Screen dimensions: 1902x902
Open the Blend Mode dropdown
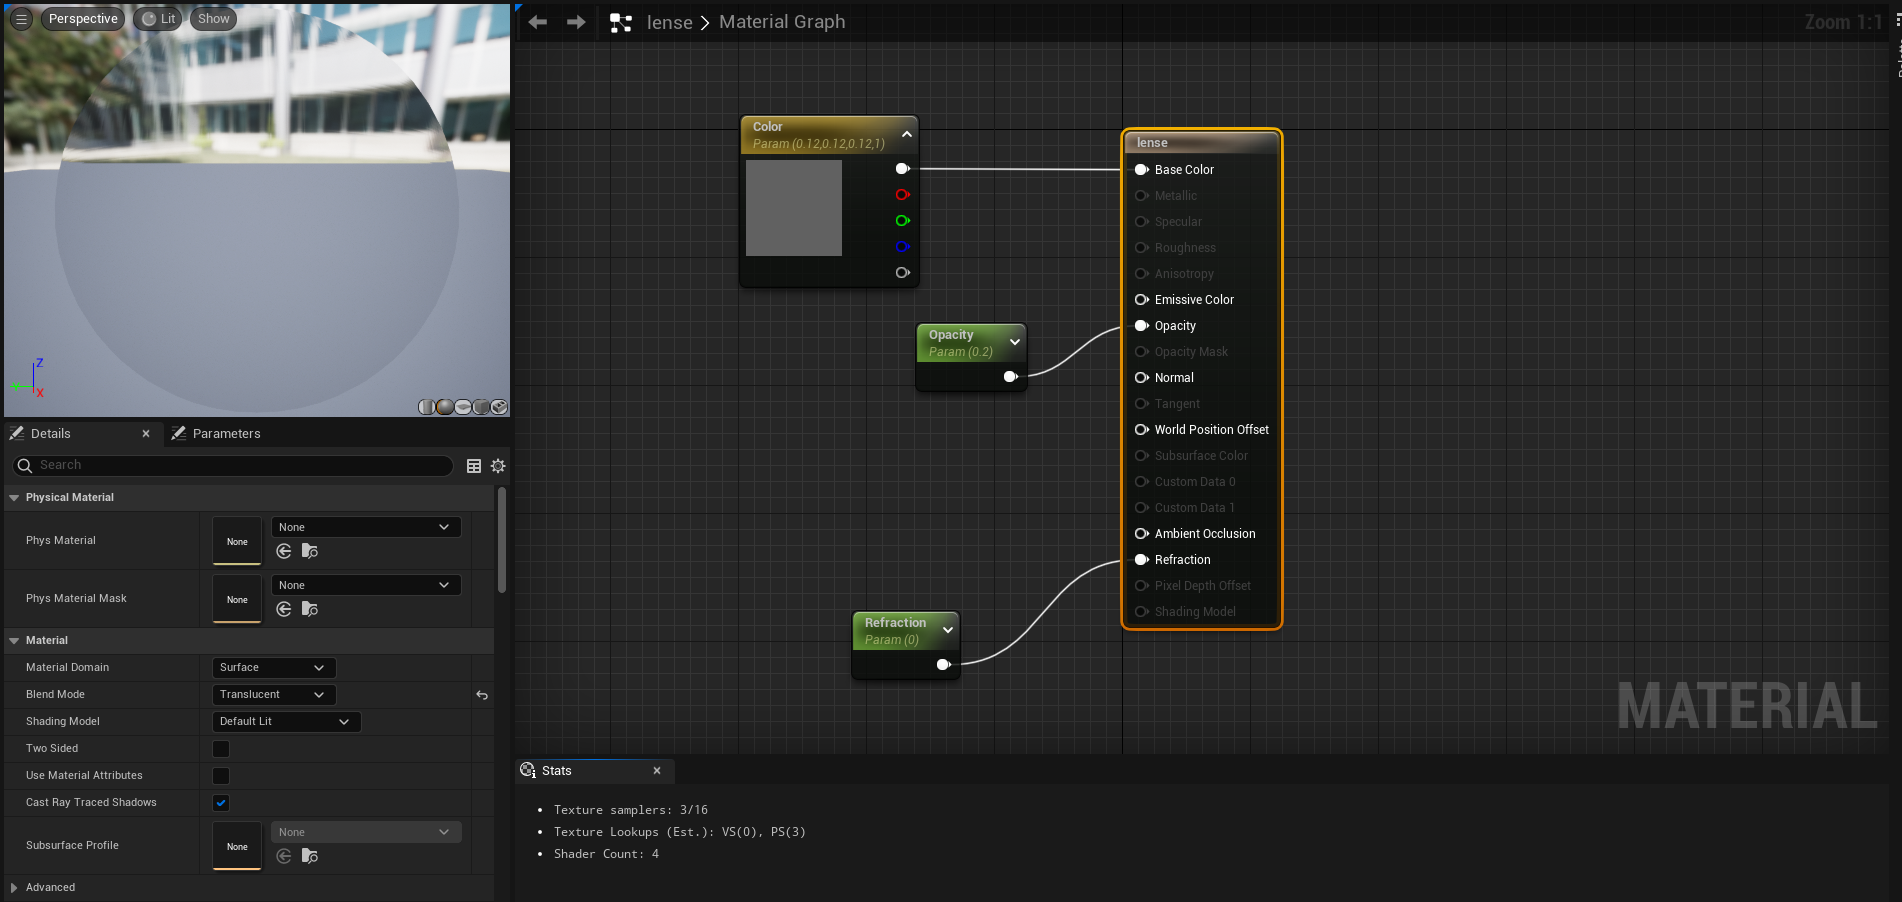pos(273,695)
